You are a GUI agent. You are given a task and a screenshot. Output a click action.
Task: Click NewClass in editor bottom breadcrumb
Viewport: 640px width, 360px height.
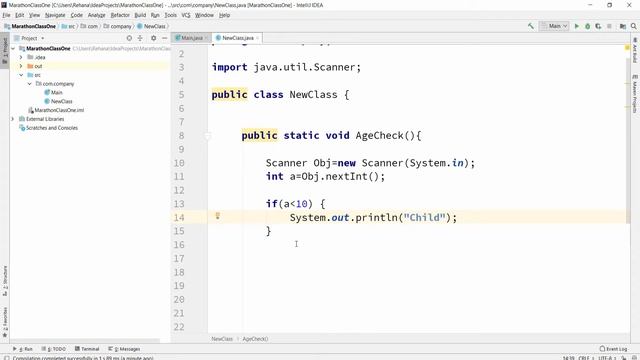point(222,339)
